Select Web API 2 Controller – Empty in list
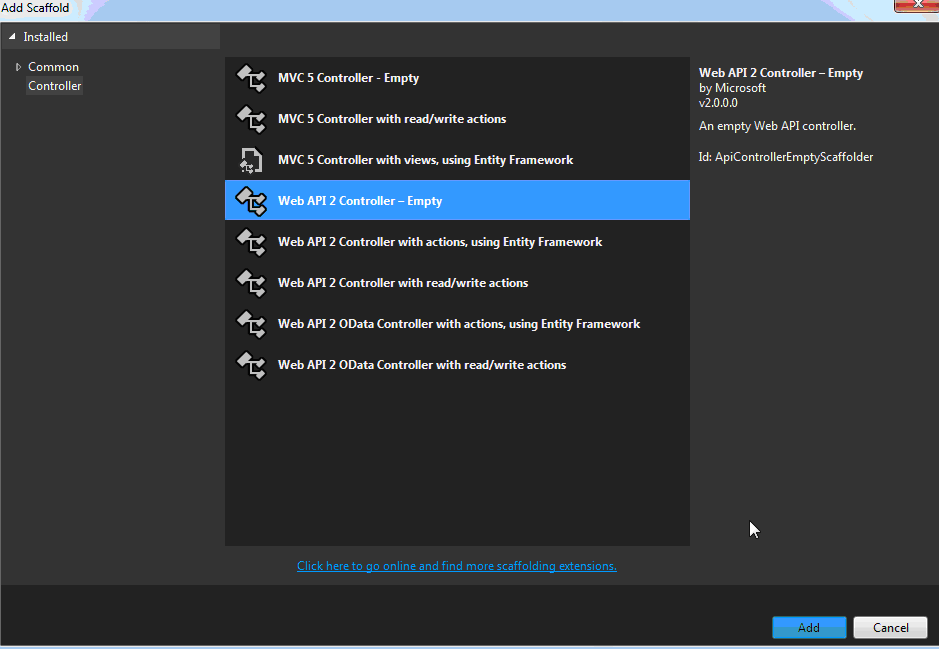The height and width of the screenshot is (649, 939). (x=458, y=201)
